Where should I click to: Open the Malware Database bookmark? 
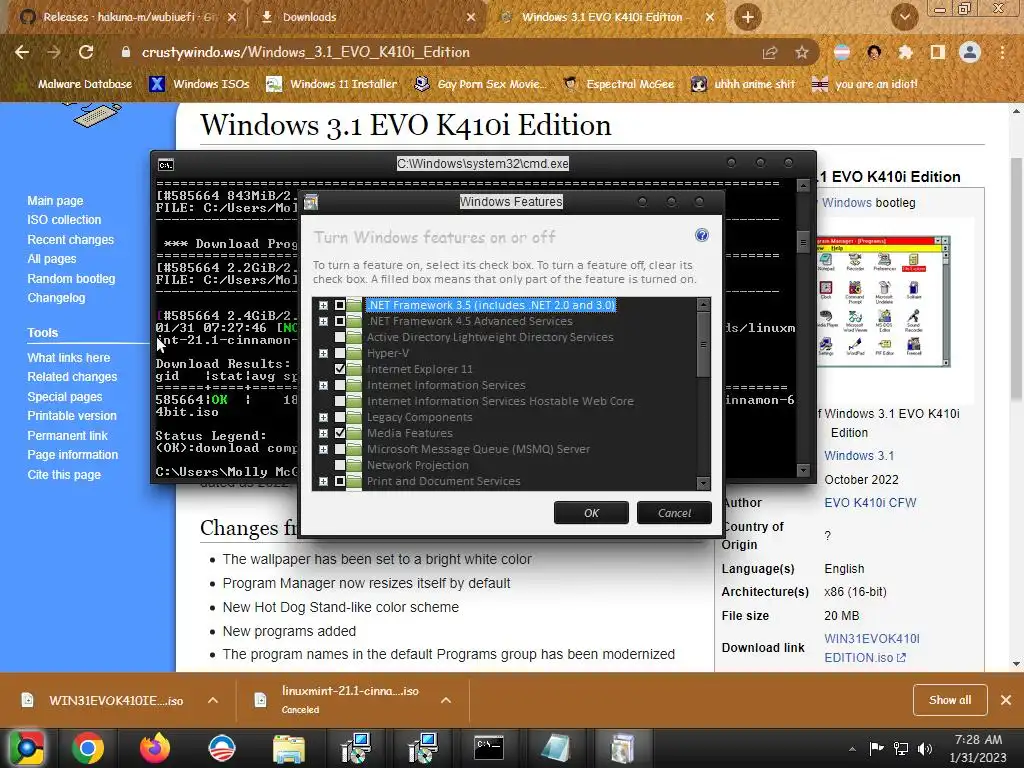(75, 84)
